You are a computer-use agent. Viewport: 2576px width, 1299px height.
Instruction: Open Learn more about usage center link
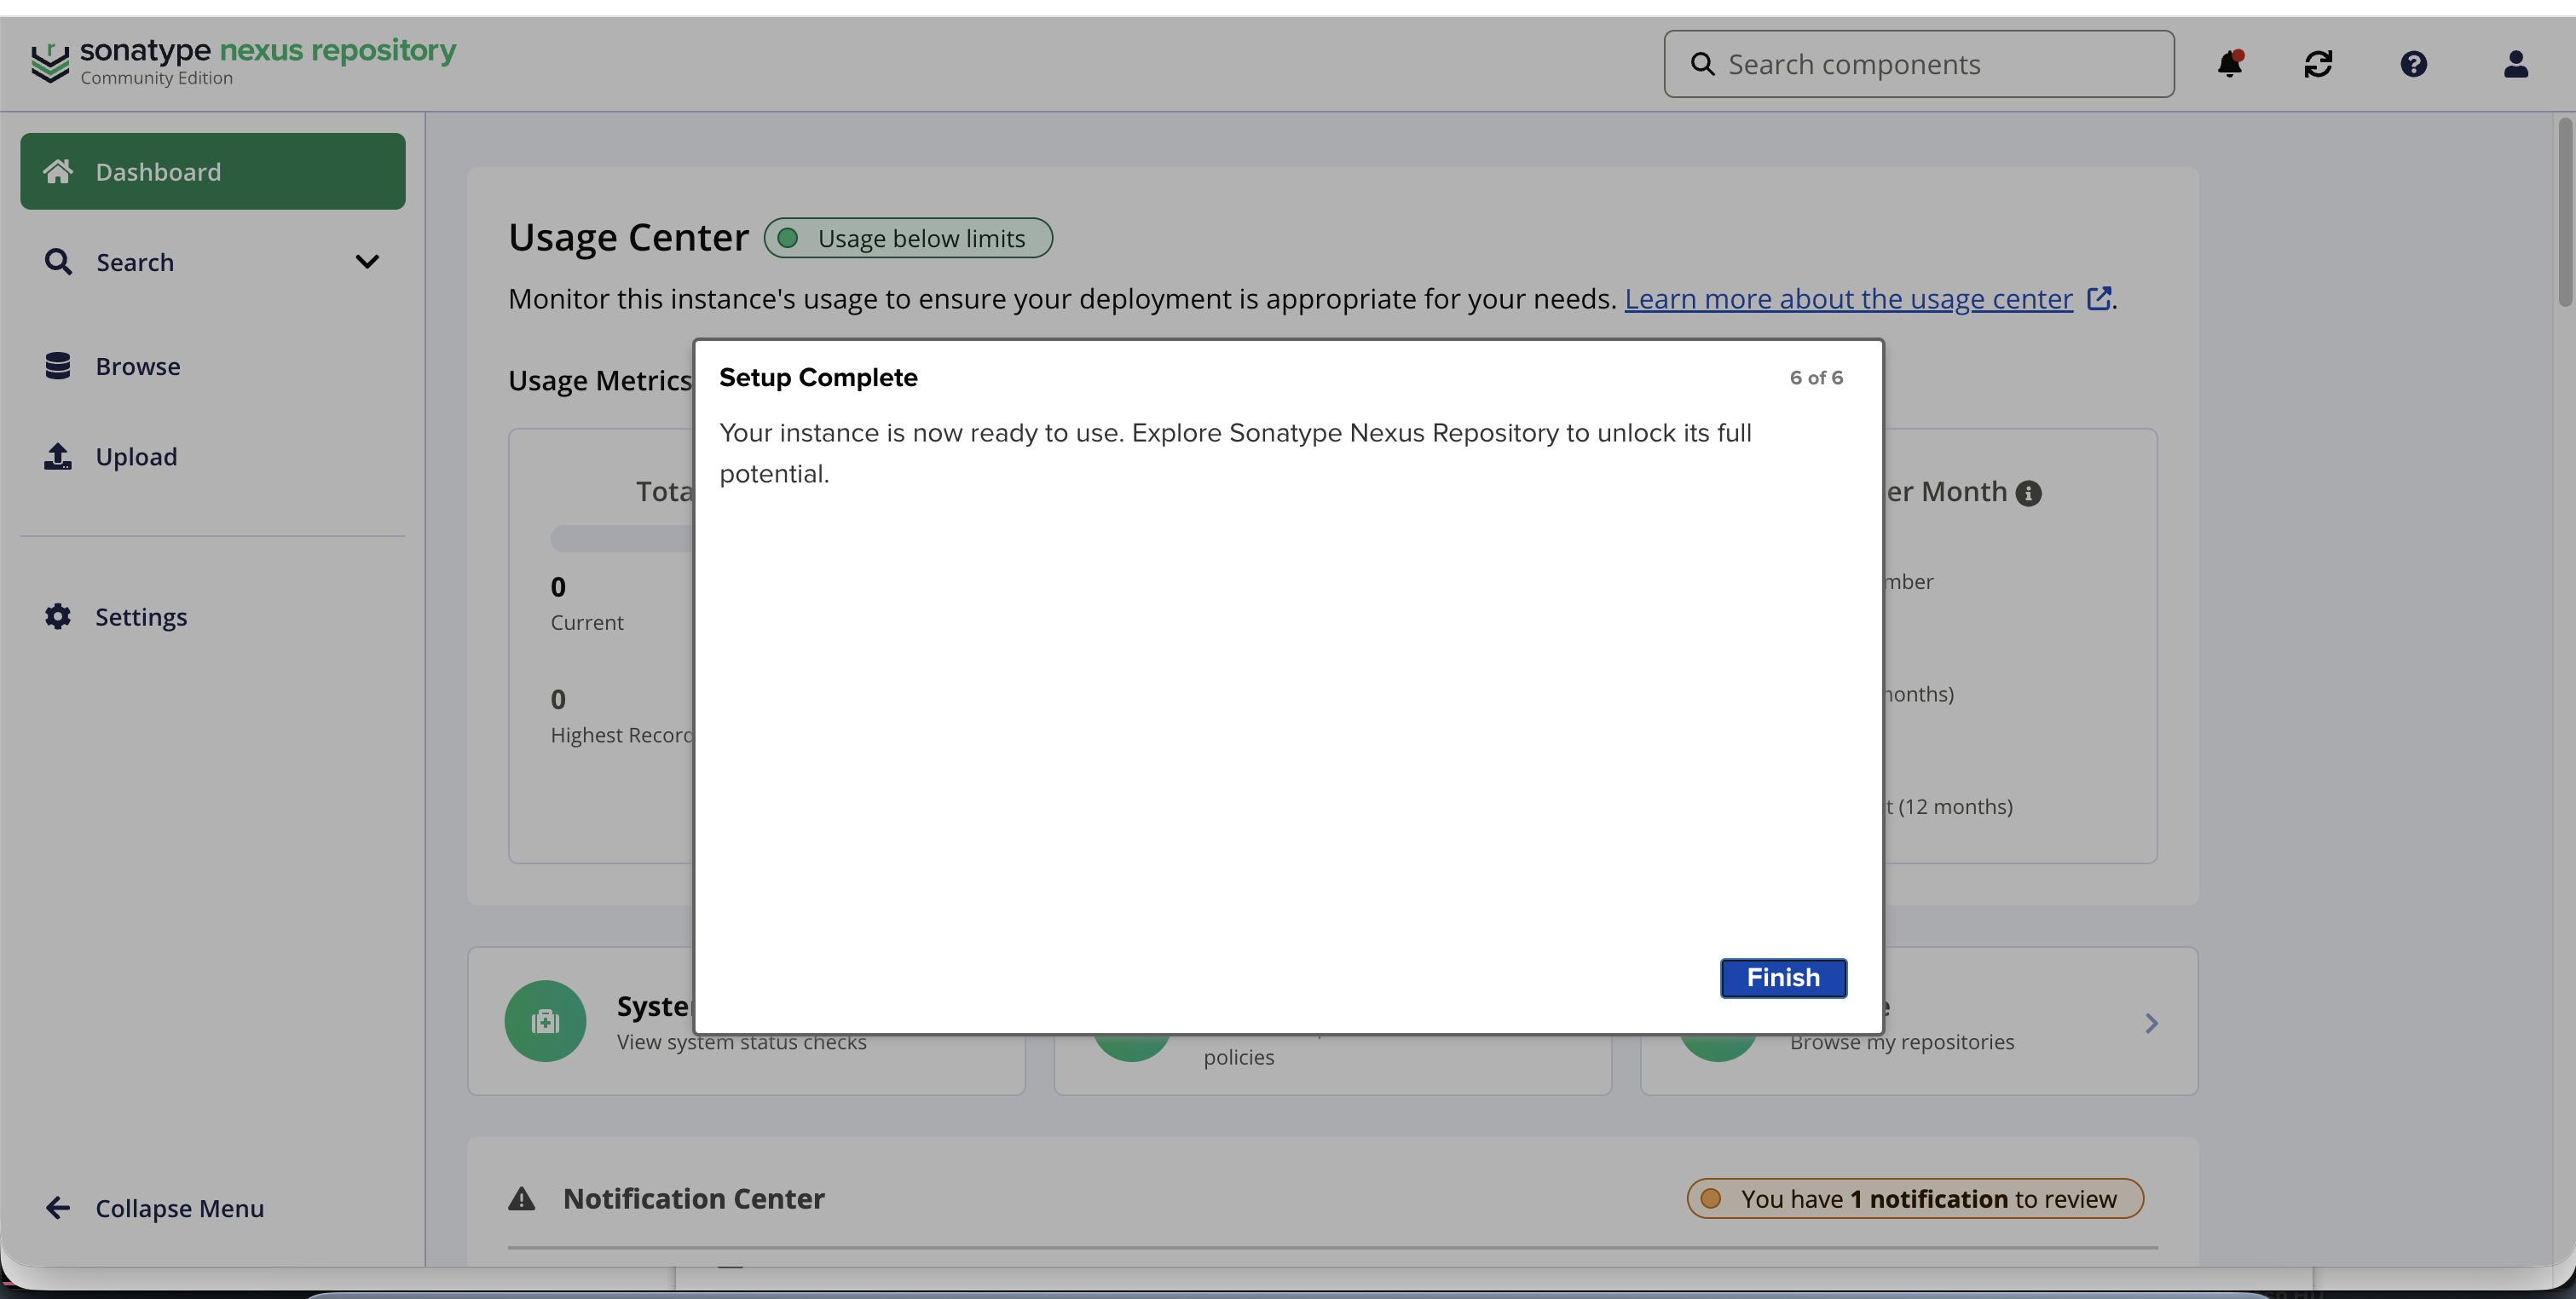tap(1848, 298)
